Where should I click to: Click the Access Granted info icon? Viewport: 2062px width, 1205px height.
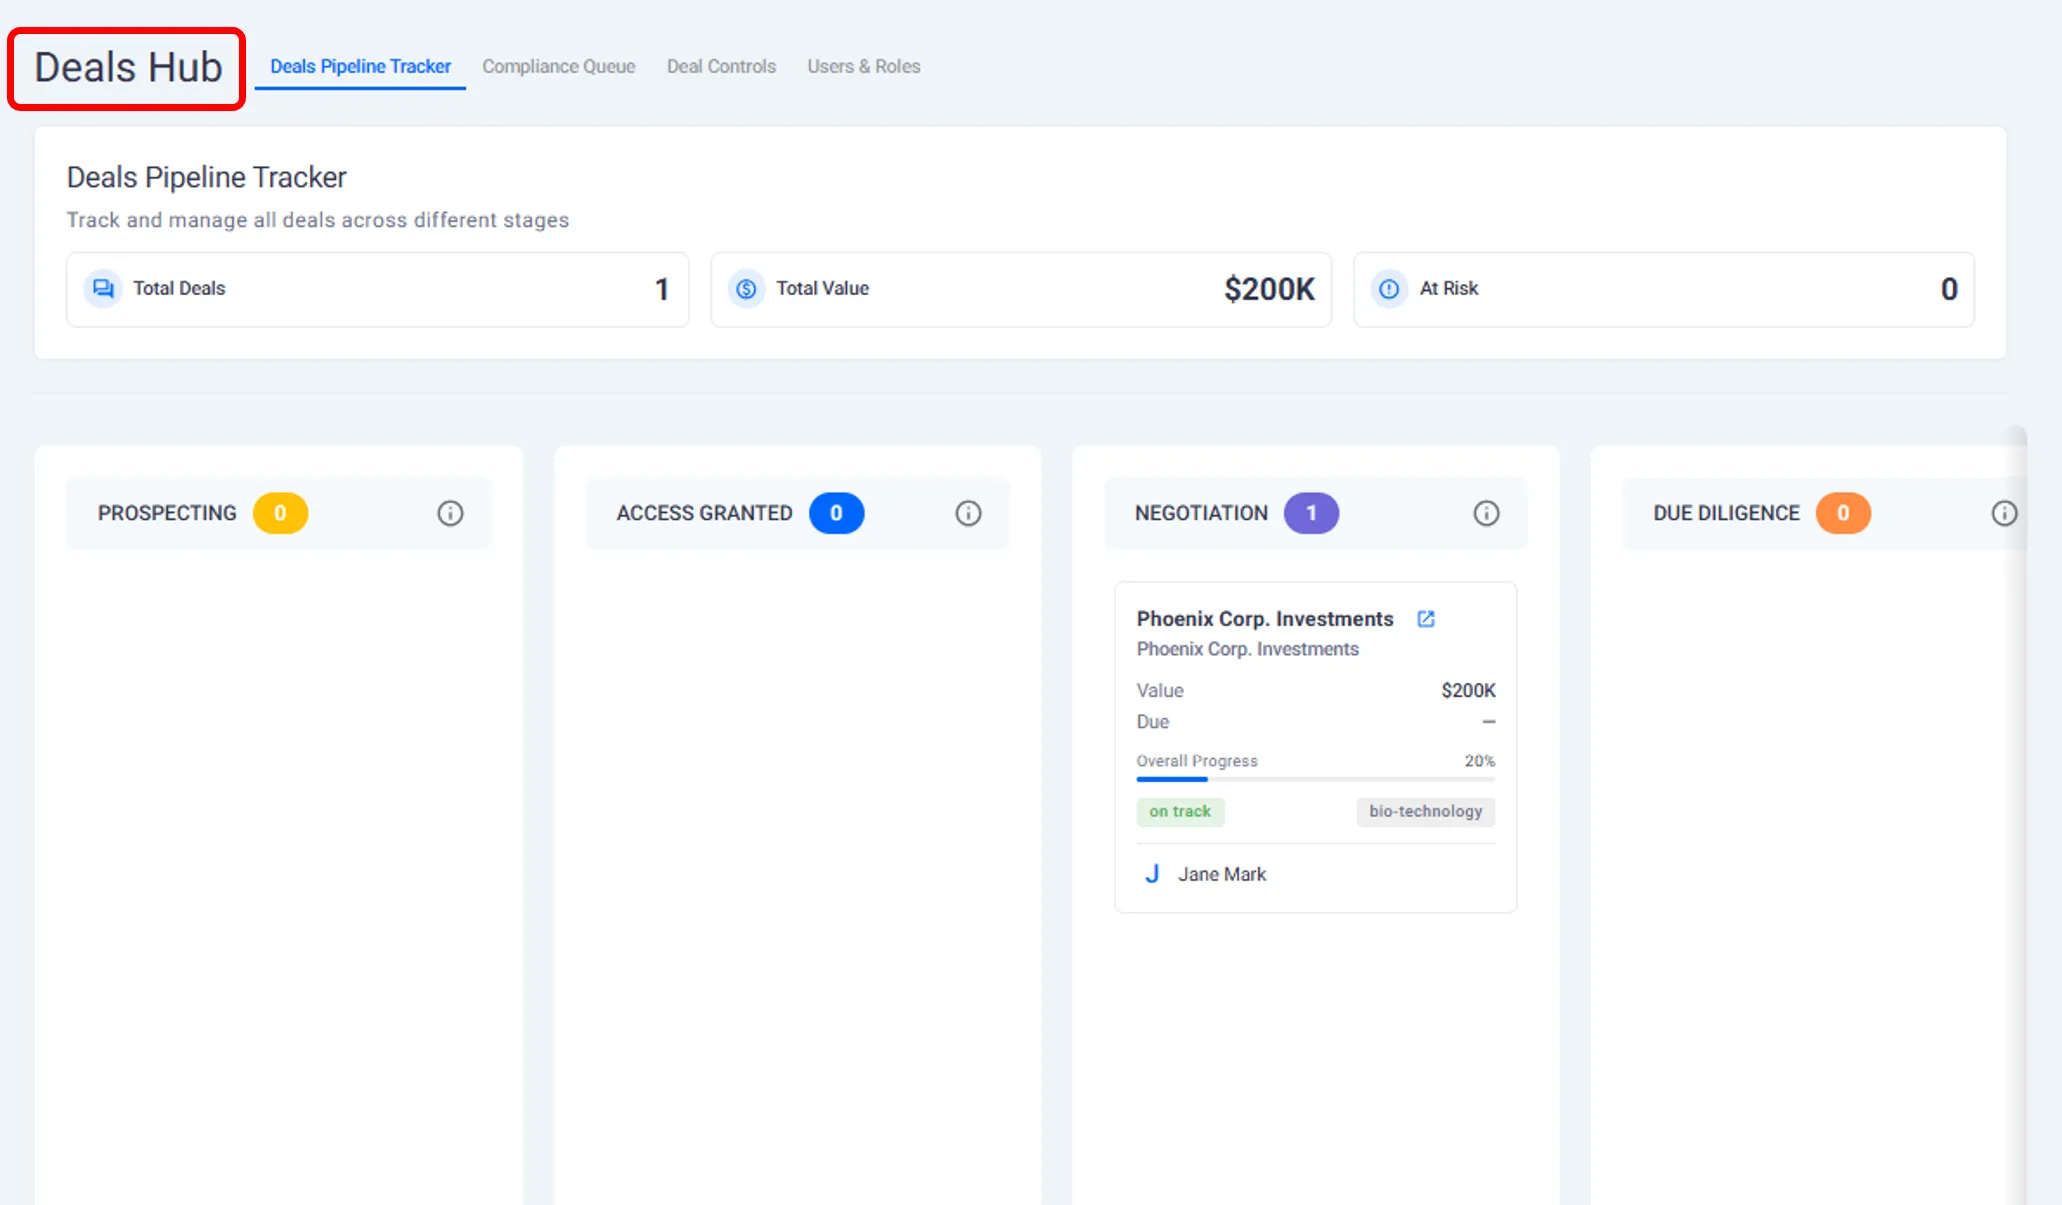pyautogui.click(x=968, y=513)
